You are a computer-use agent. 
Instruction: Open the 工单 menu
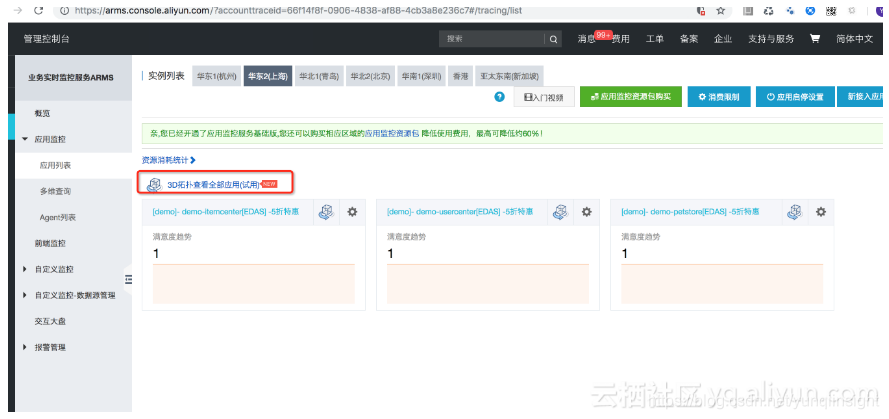(x=655, y=39)
